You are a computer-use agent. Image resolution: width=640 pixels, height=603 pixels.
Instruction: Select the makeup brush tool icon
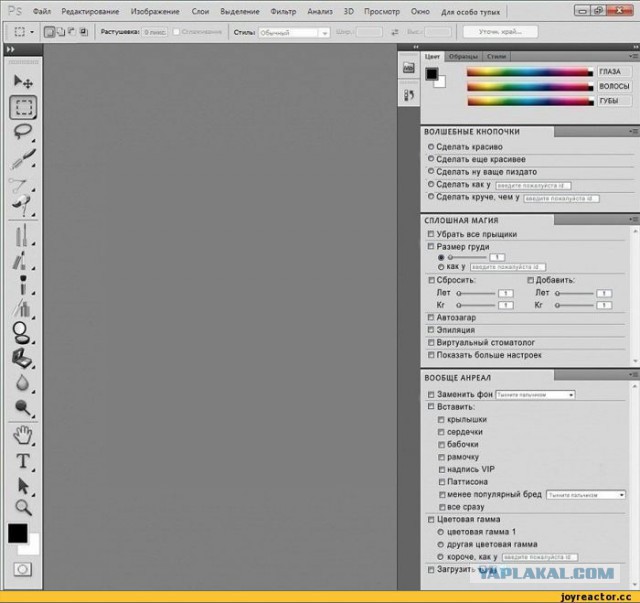[23, 285]
